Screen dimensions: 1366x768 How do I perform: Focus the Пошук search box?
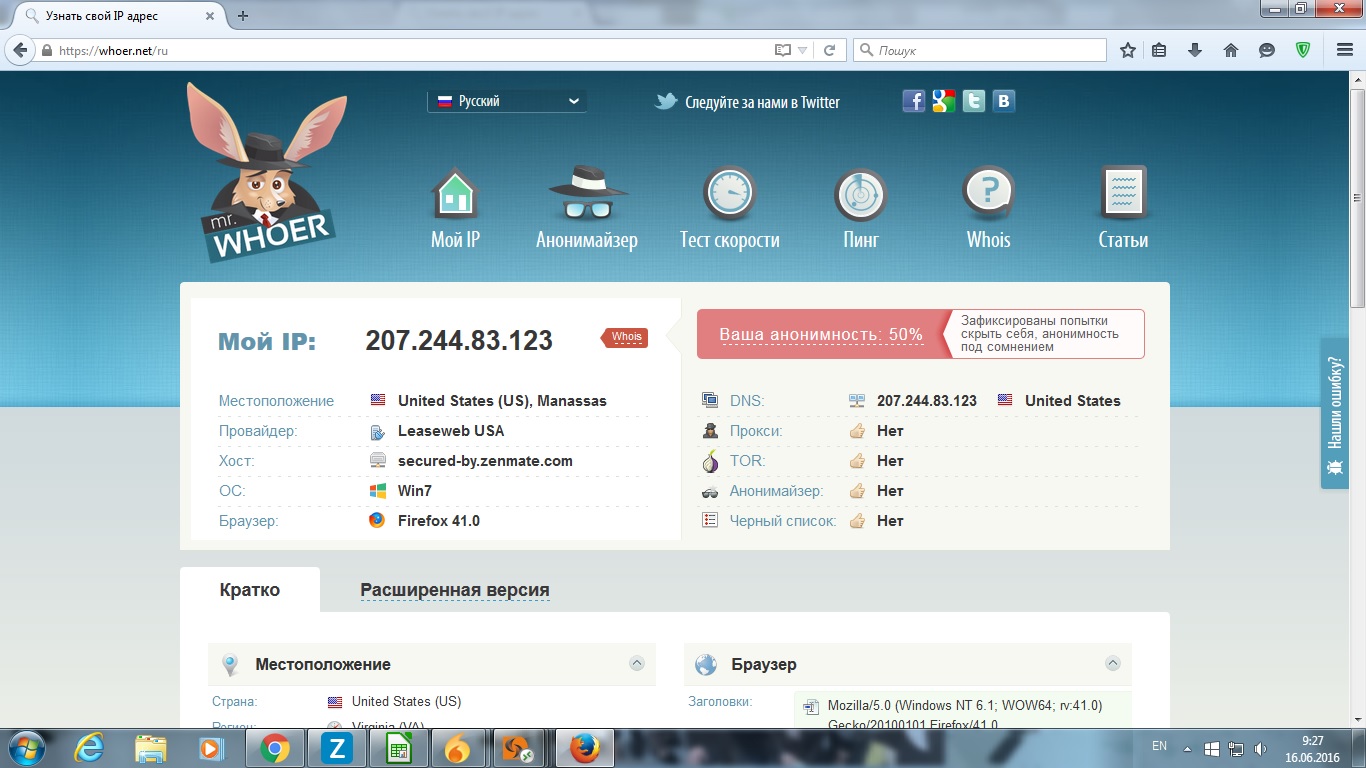click(x=980, y=50)
